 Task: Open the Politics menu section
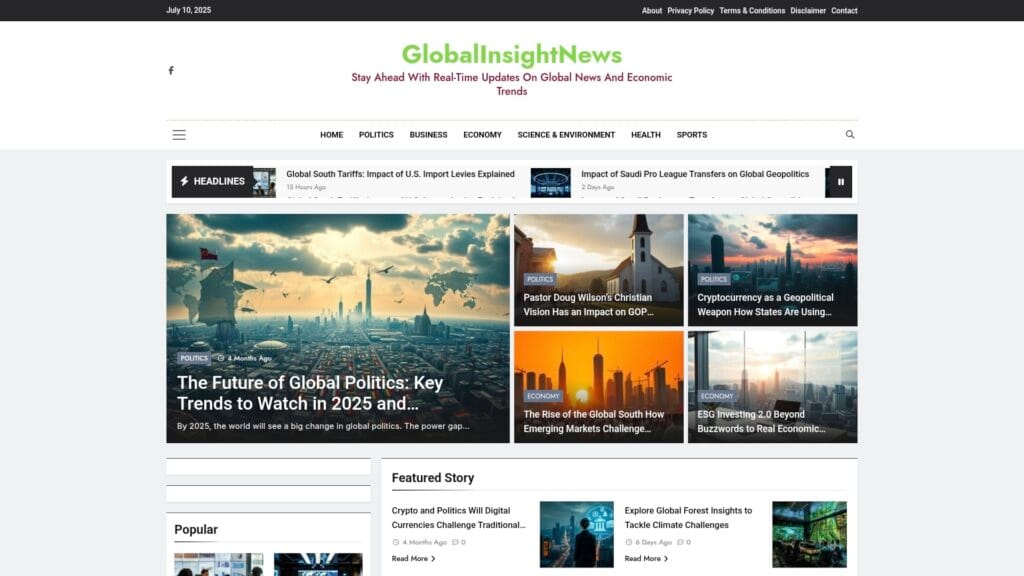tap(376, 135)
